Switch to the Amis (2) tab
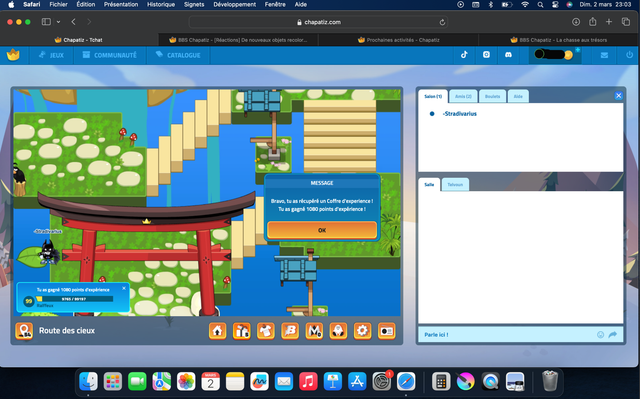The height and width of the screenshot is (399, 640). [463, 96]
